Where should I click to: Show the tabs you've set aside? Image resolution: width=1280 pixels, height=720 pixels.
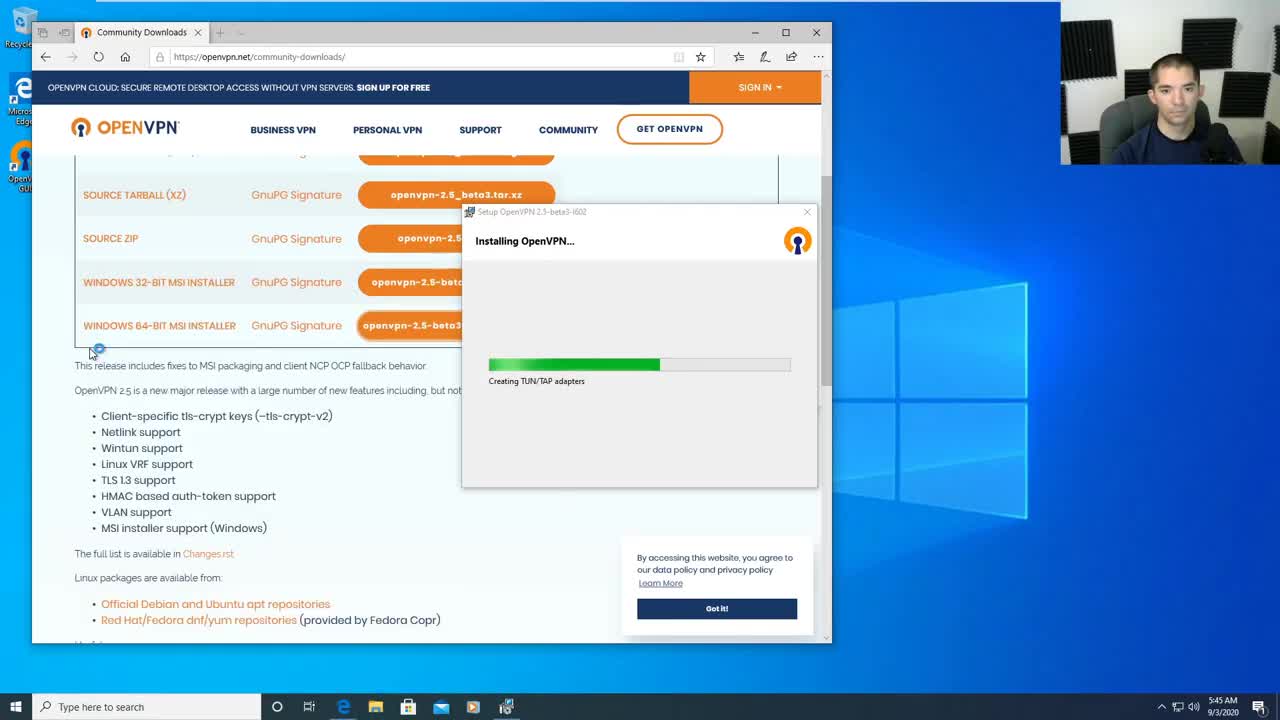pos(43,33)
